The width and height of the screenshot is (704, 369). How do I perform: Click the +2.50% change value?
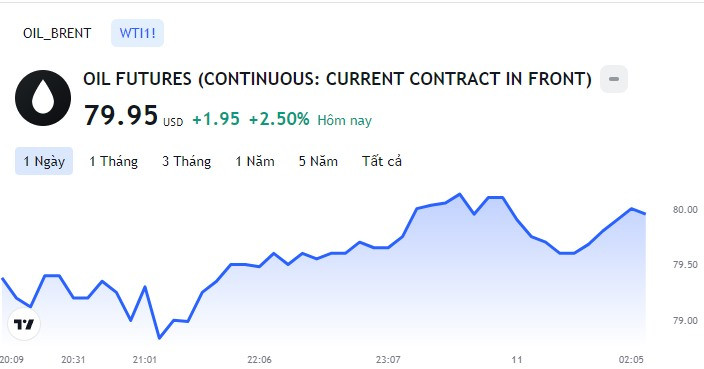pos(279,119)
